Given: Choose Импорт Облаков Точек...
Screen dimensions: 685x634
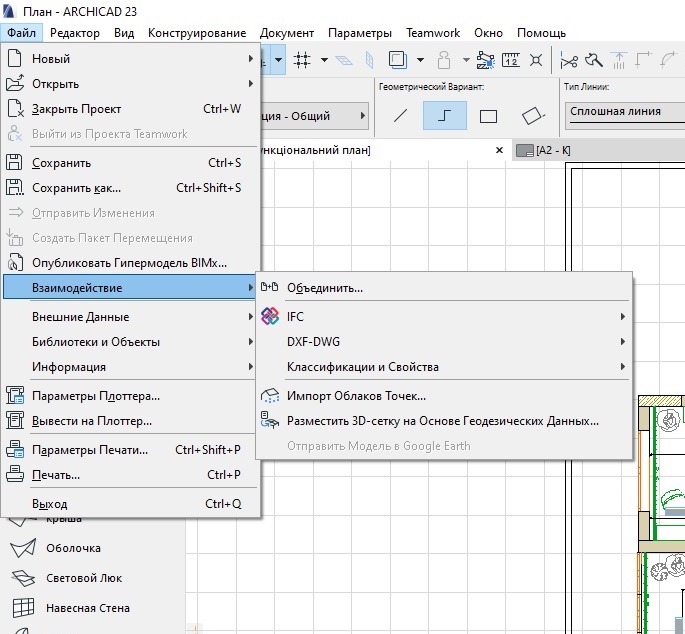Looking at the screenshot, I should pos(444,396).
